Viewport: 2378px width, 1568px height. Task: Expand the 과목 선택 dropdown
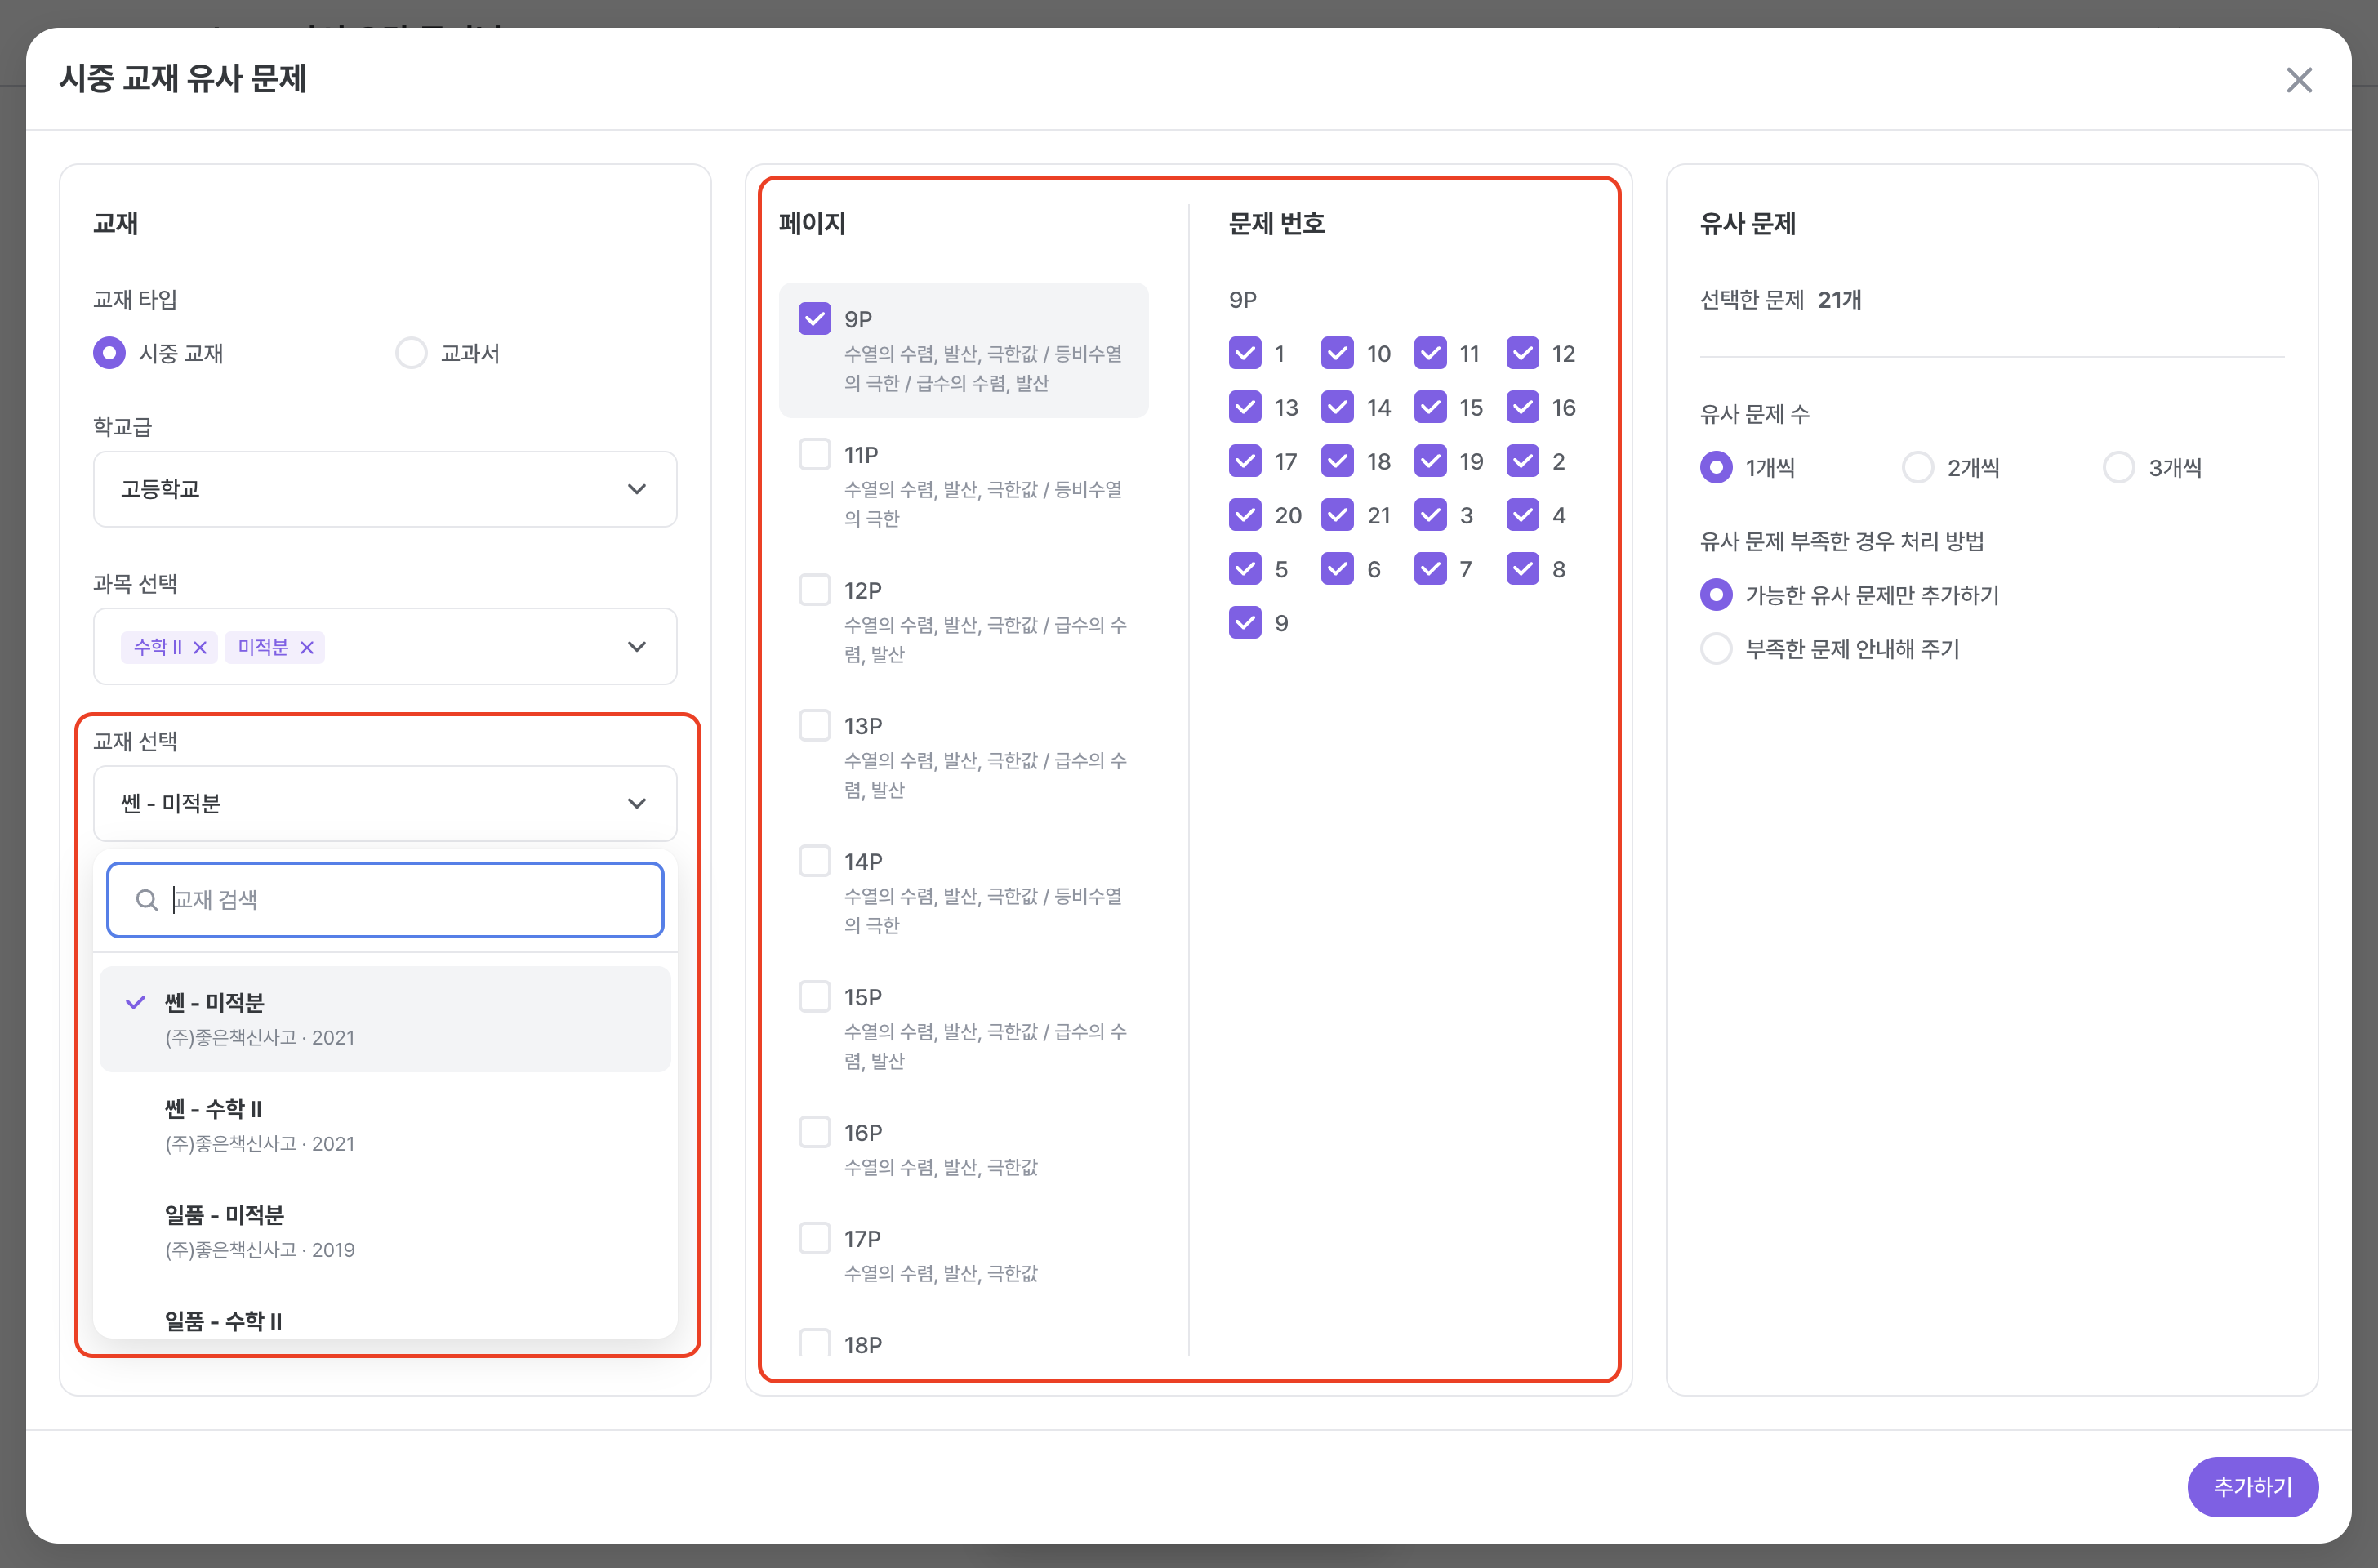[638, 646]
